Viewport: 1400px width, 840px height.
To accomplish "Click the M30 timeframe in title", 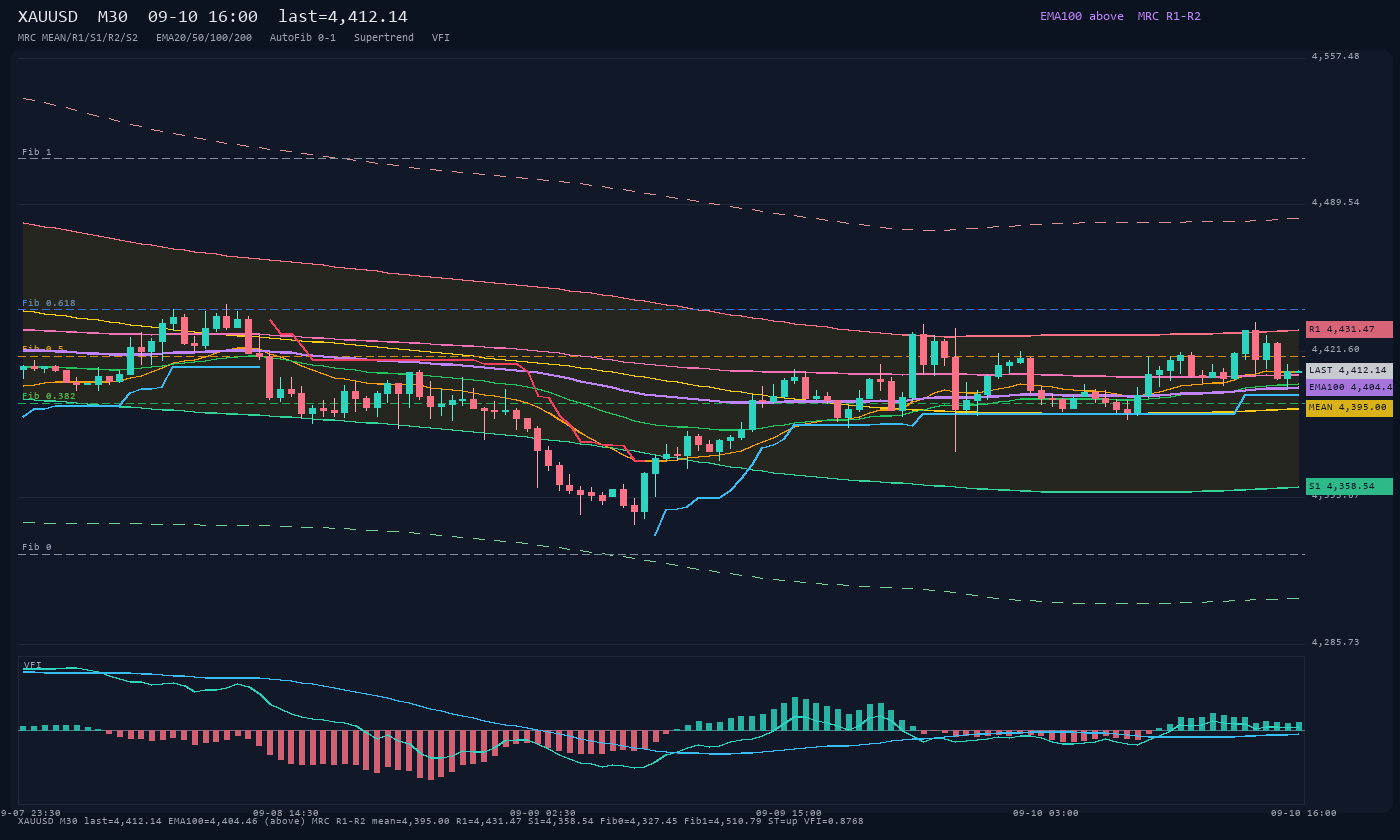I will click(x=113, y=17).
